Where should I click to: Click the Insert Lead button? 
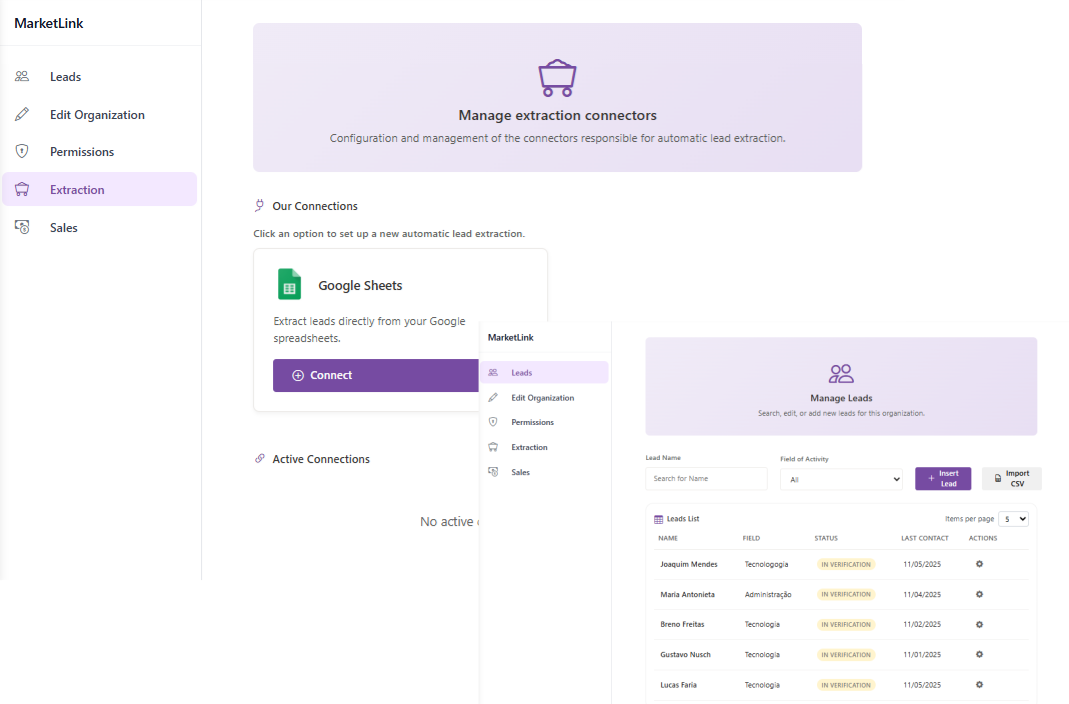tap(942, 479)
